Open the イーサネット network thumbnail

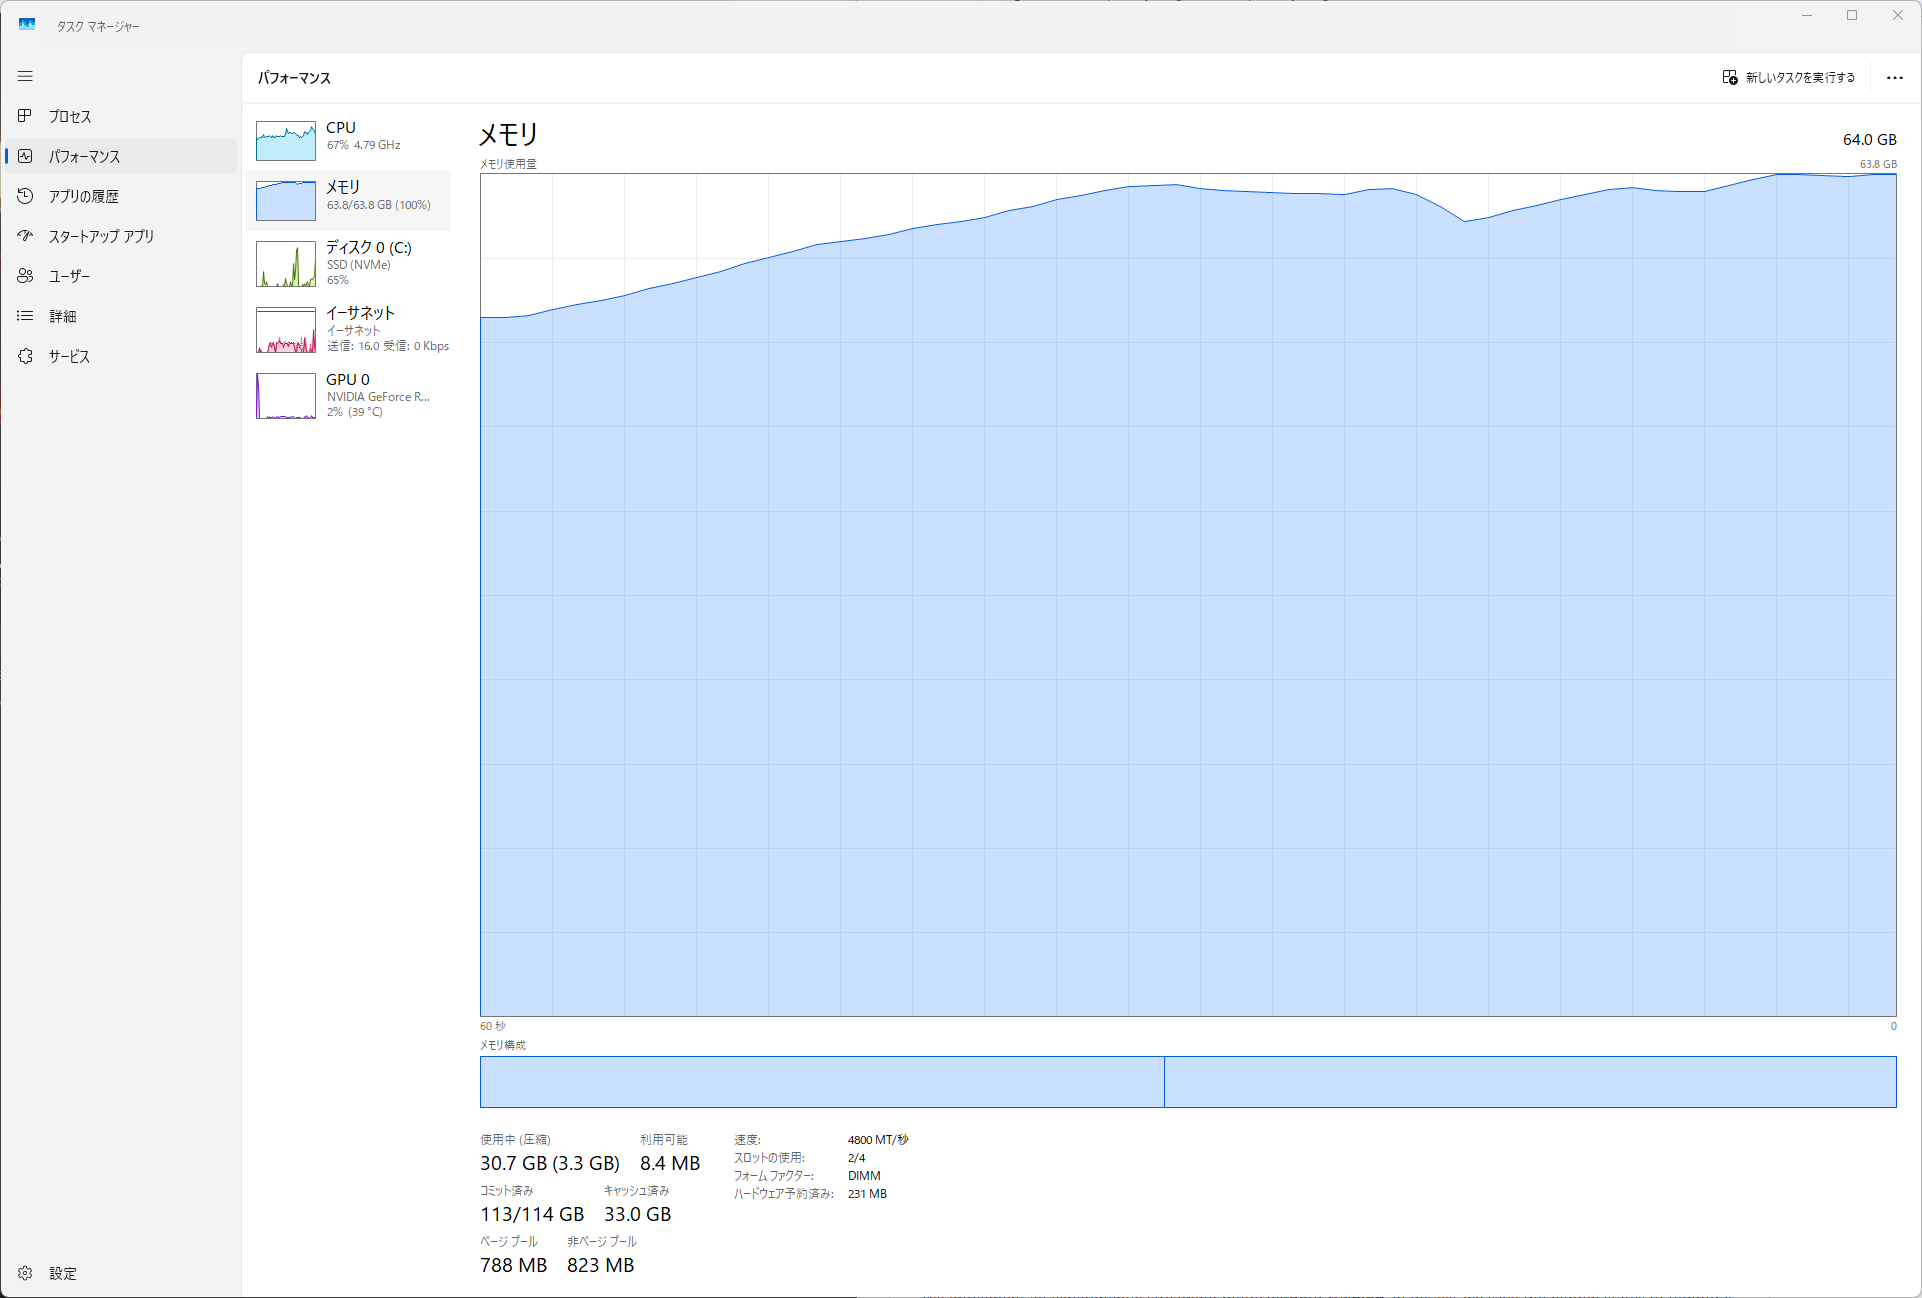(286, 330)
